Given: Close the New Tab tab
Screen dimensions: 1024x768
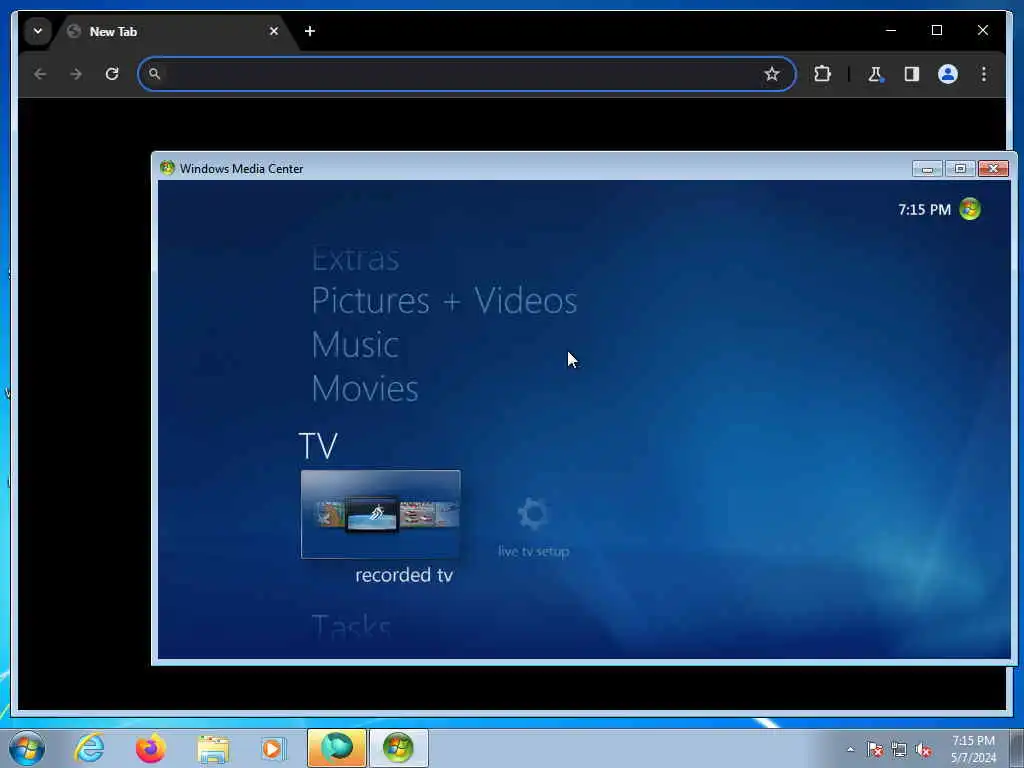Looking at the screenshot, I should 274,31.
